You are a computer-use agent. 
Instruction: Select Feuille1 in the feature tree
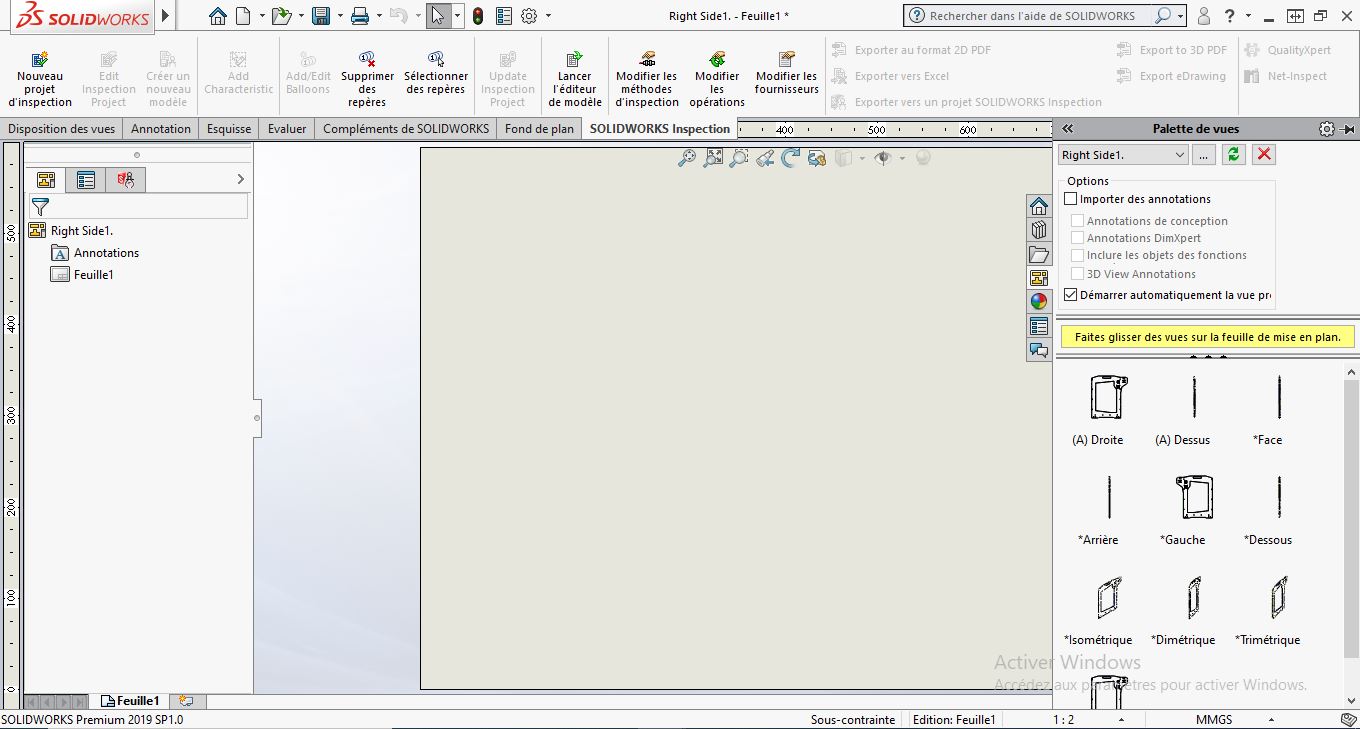82,275
